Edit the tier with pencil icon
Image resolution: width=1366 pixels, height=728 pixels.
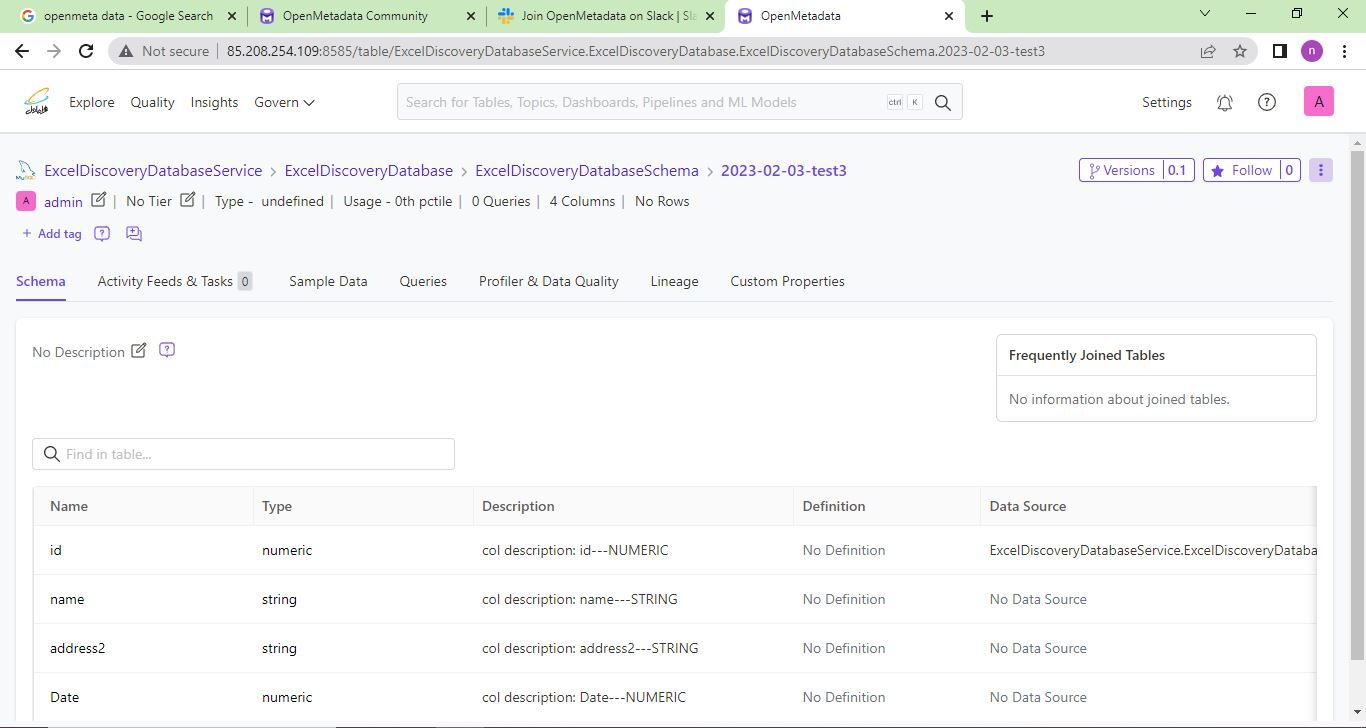[x=187, y=200]
